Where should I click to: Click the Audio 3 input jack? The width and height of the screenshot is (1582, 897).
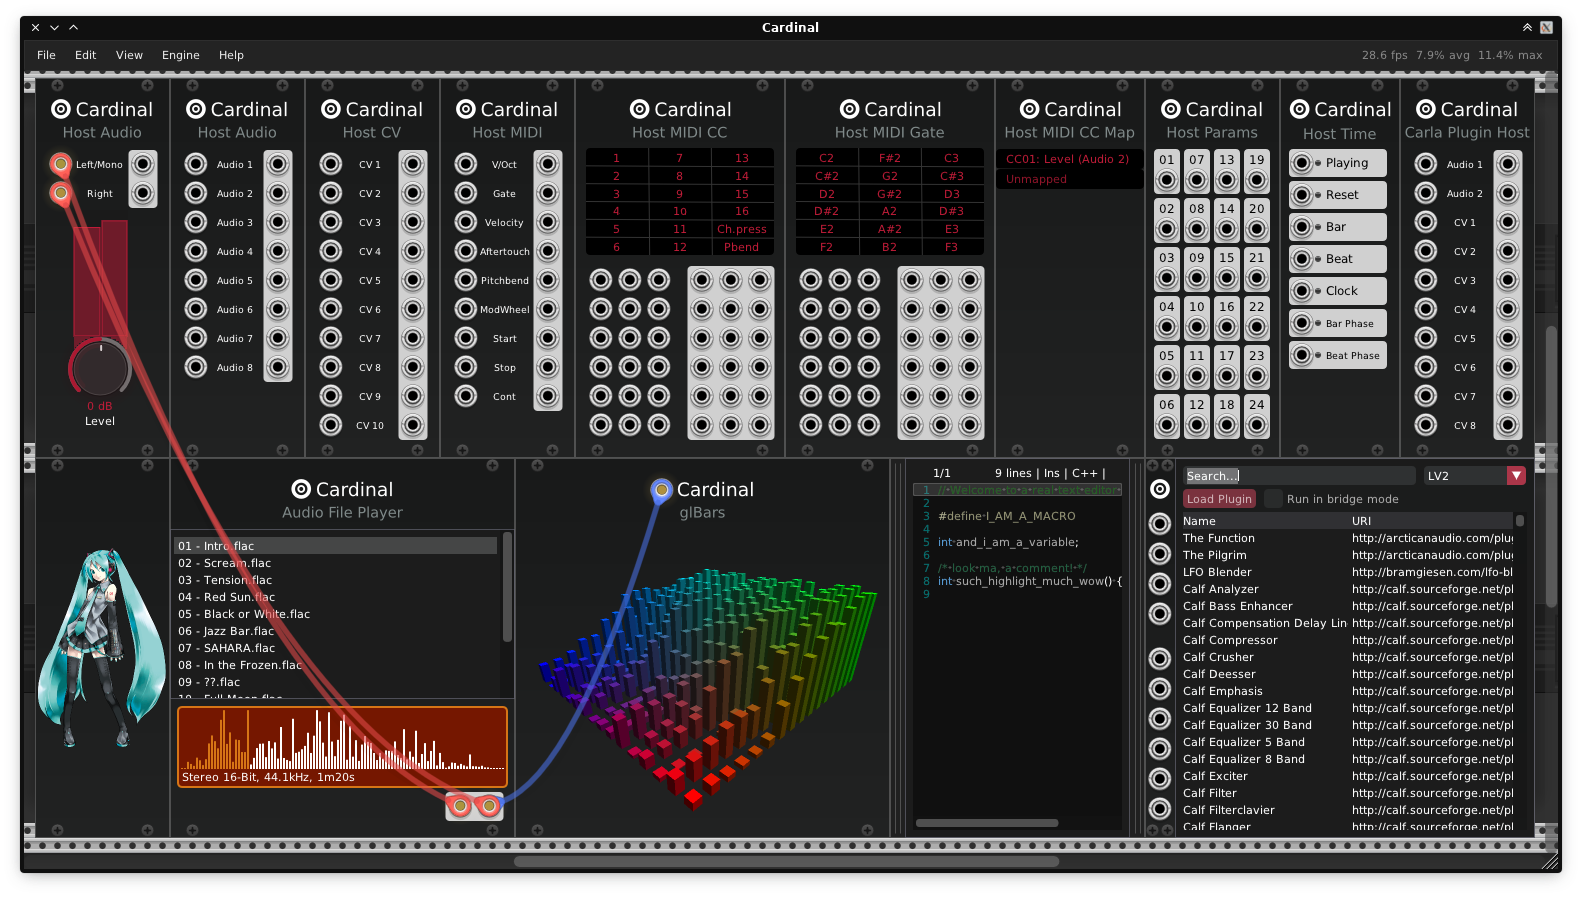pos(196,221)
